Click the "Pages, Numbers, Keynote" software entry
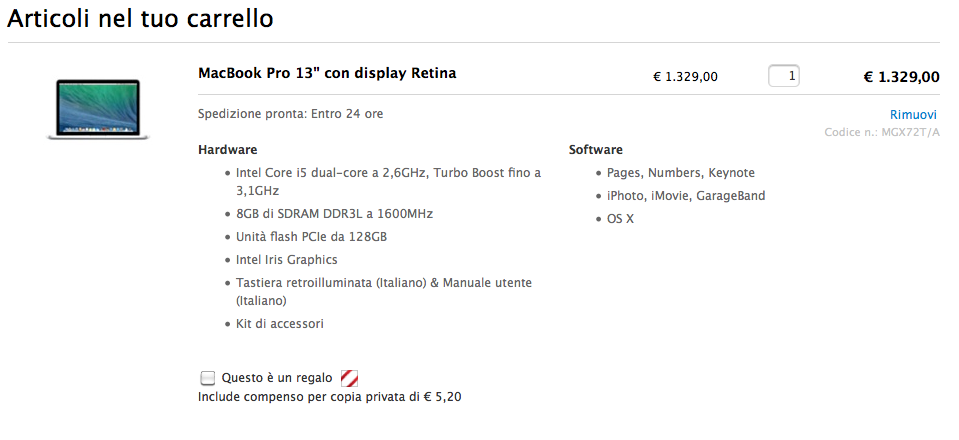 (680, 173)
